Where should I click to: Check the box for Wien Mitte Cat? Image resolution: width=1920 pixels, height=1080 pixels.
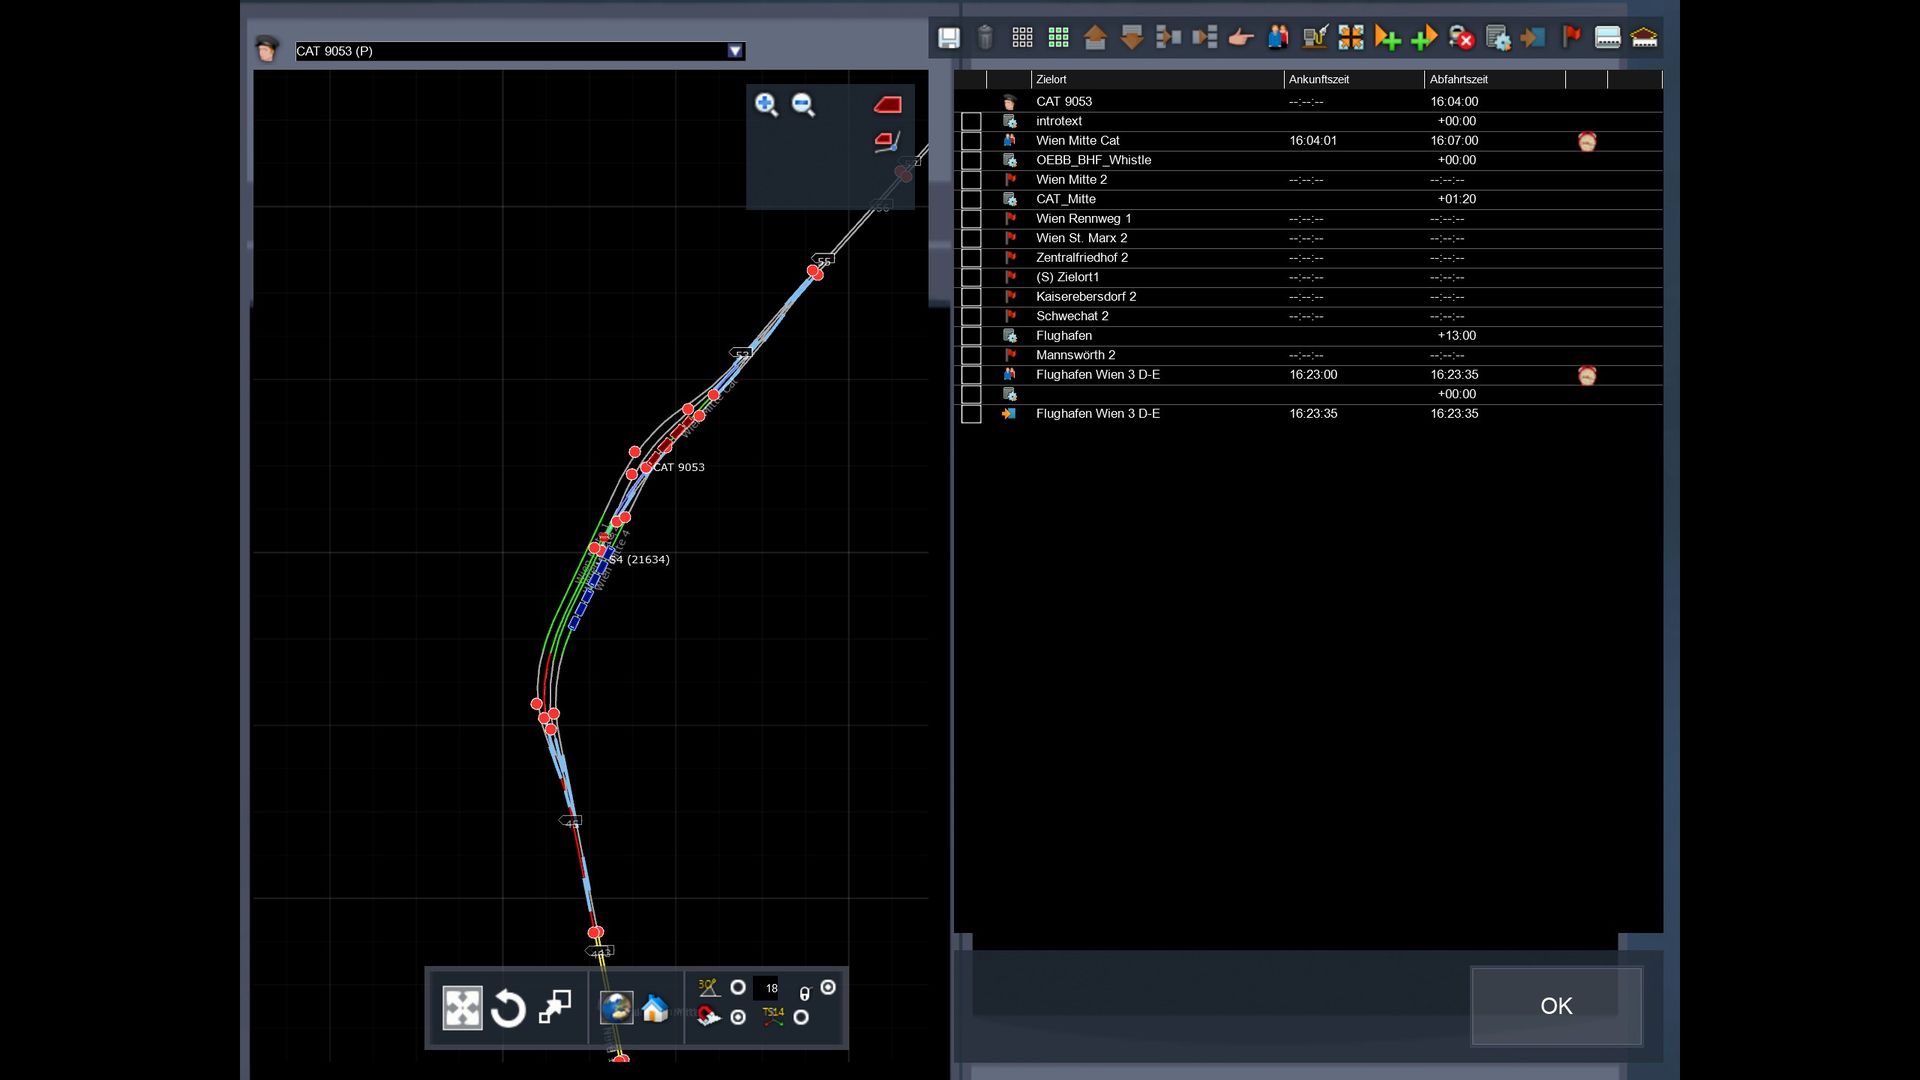(x=971, y=141)
